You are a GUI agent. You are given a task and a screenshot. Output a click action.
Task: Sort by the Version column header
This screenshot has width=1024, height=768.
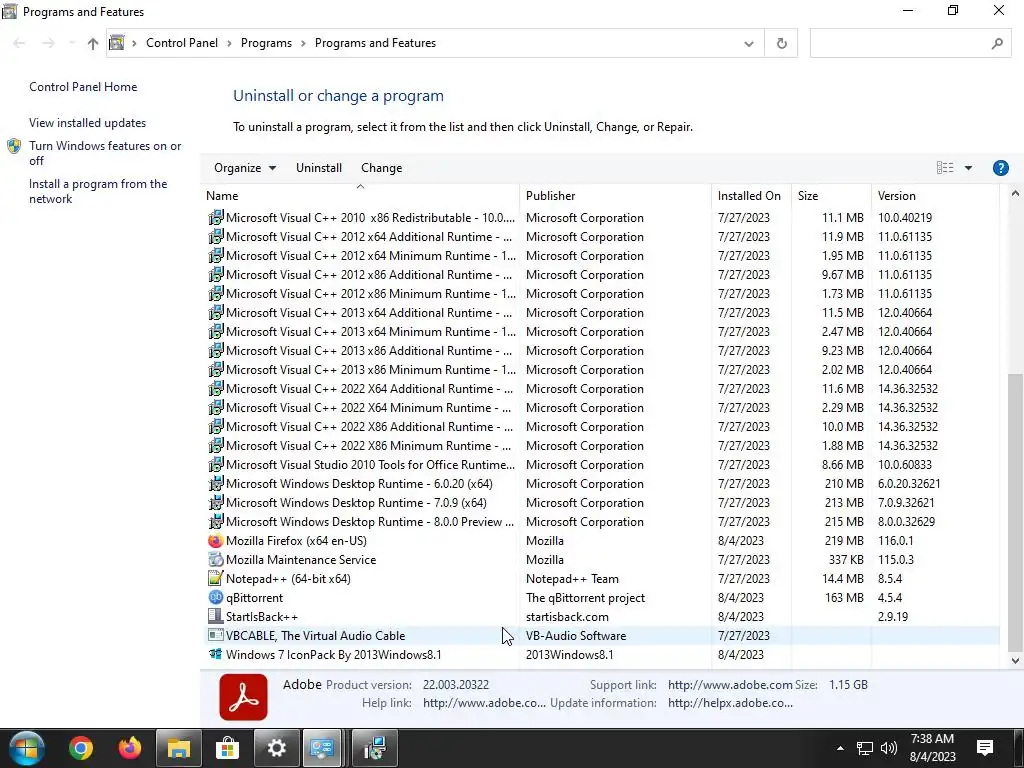935,195
